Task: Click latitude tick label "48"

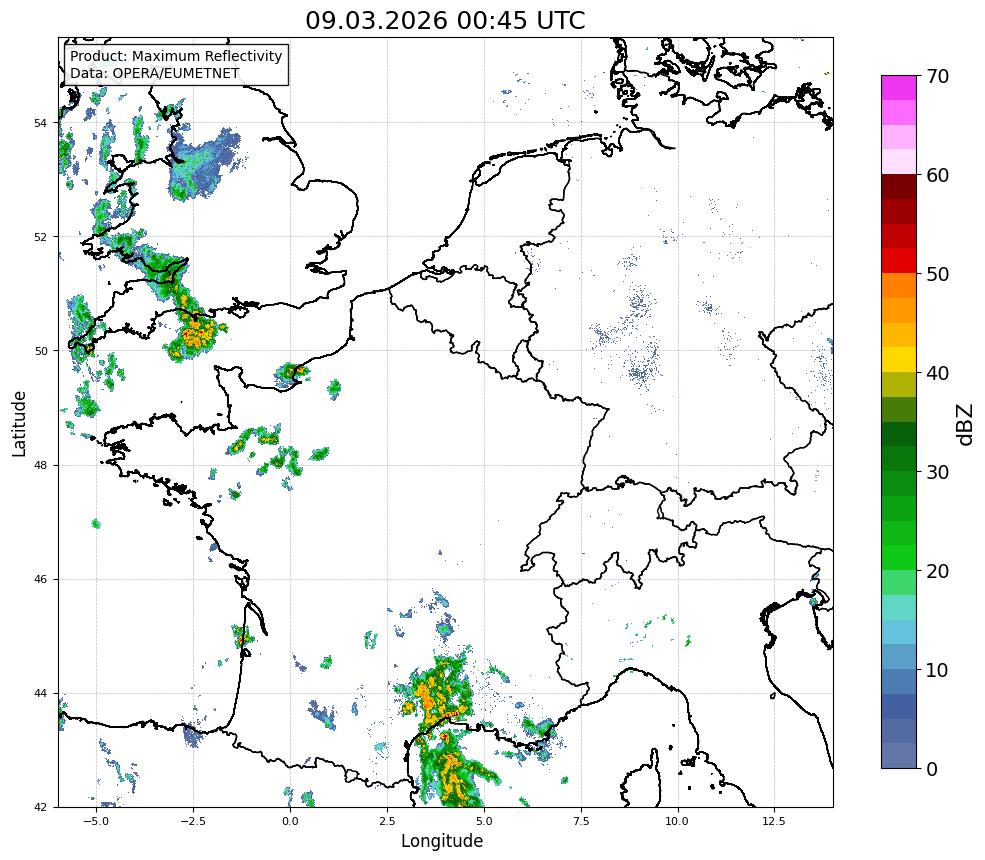Action: [x=40, y=465]
